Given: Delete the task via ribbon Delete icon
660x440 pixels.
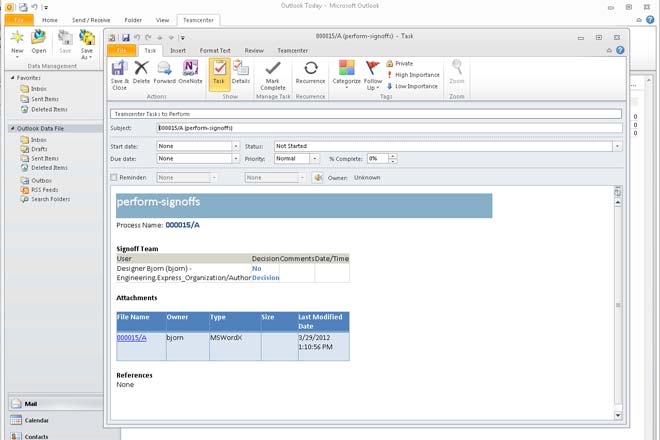Looking at the screenshot, I should pos(141,72).
